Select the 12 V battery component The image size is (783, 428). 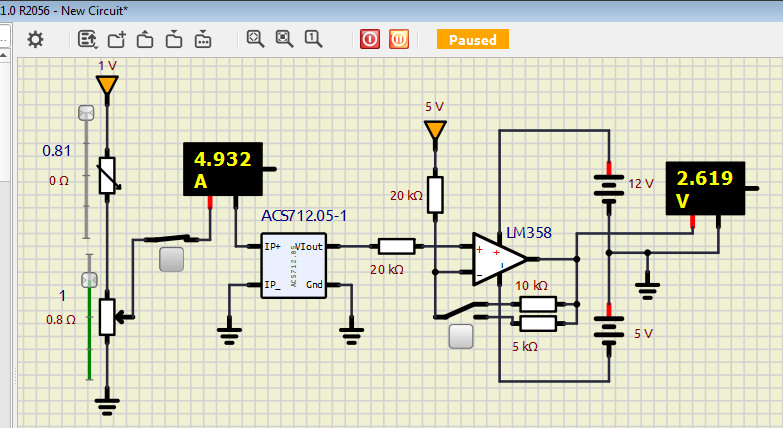pyautogui.click(x=607, y=187)
